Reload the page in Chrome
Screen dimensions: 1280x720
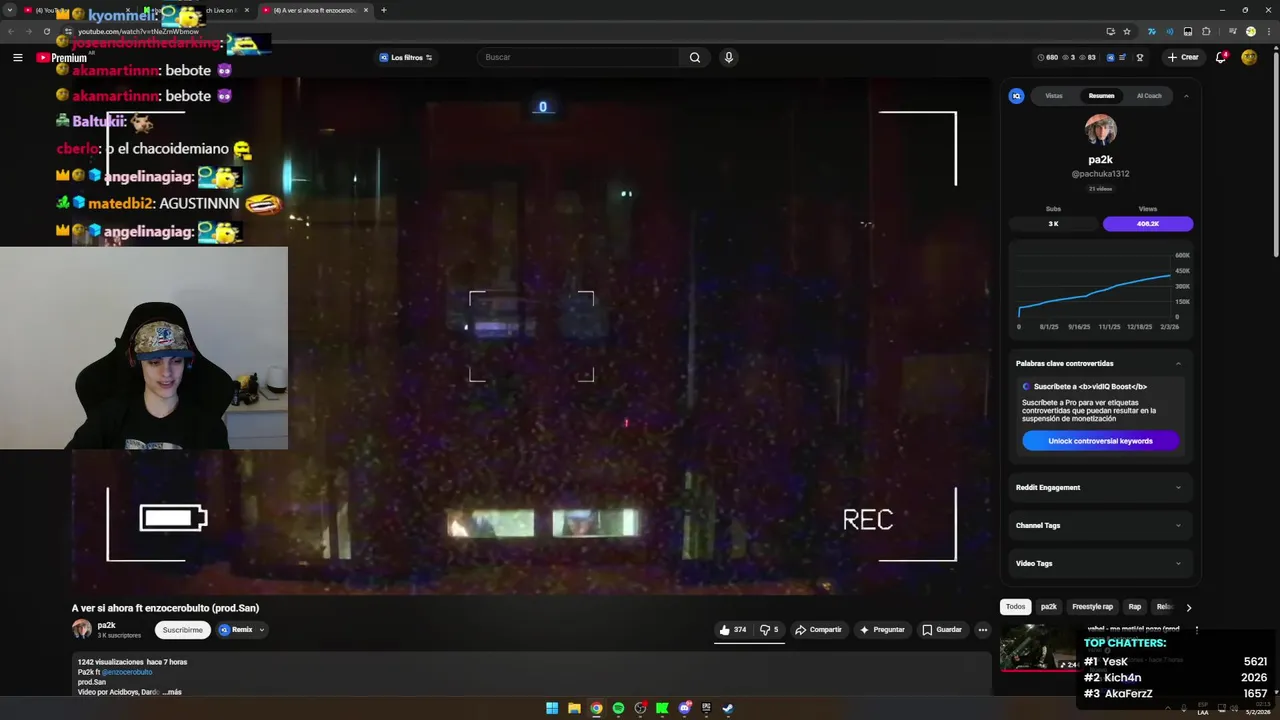46,31
